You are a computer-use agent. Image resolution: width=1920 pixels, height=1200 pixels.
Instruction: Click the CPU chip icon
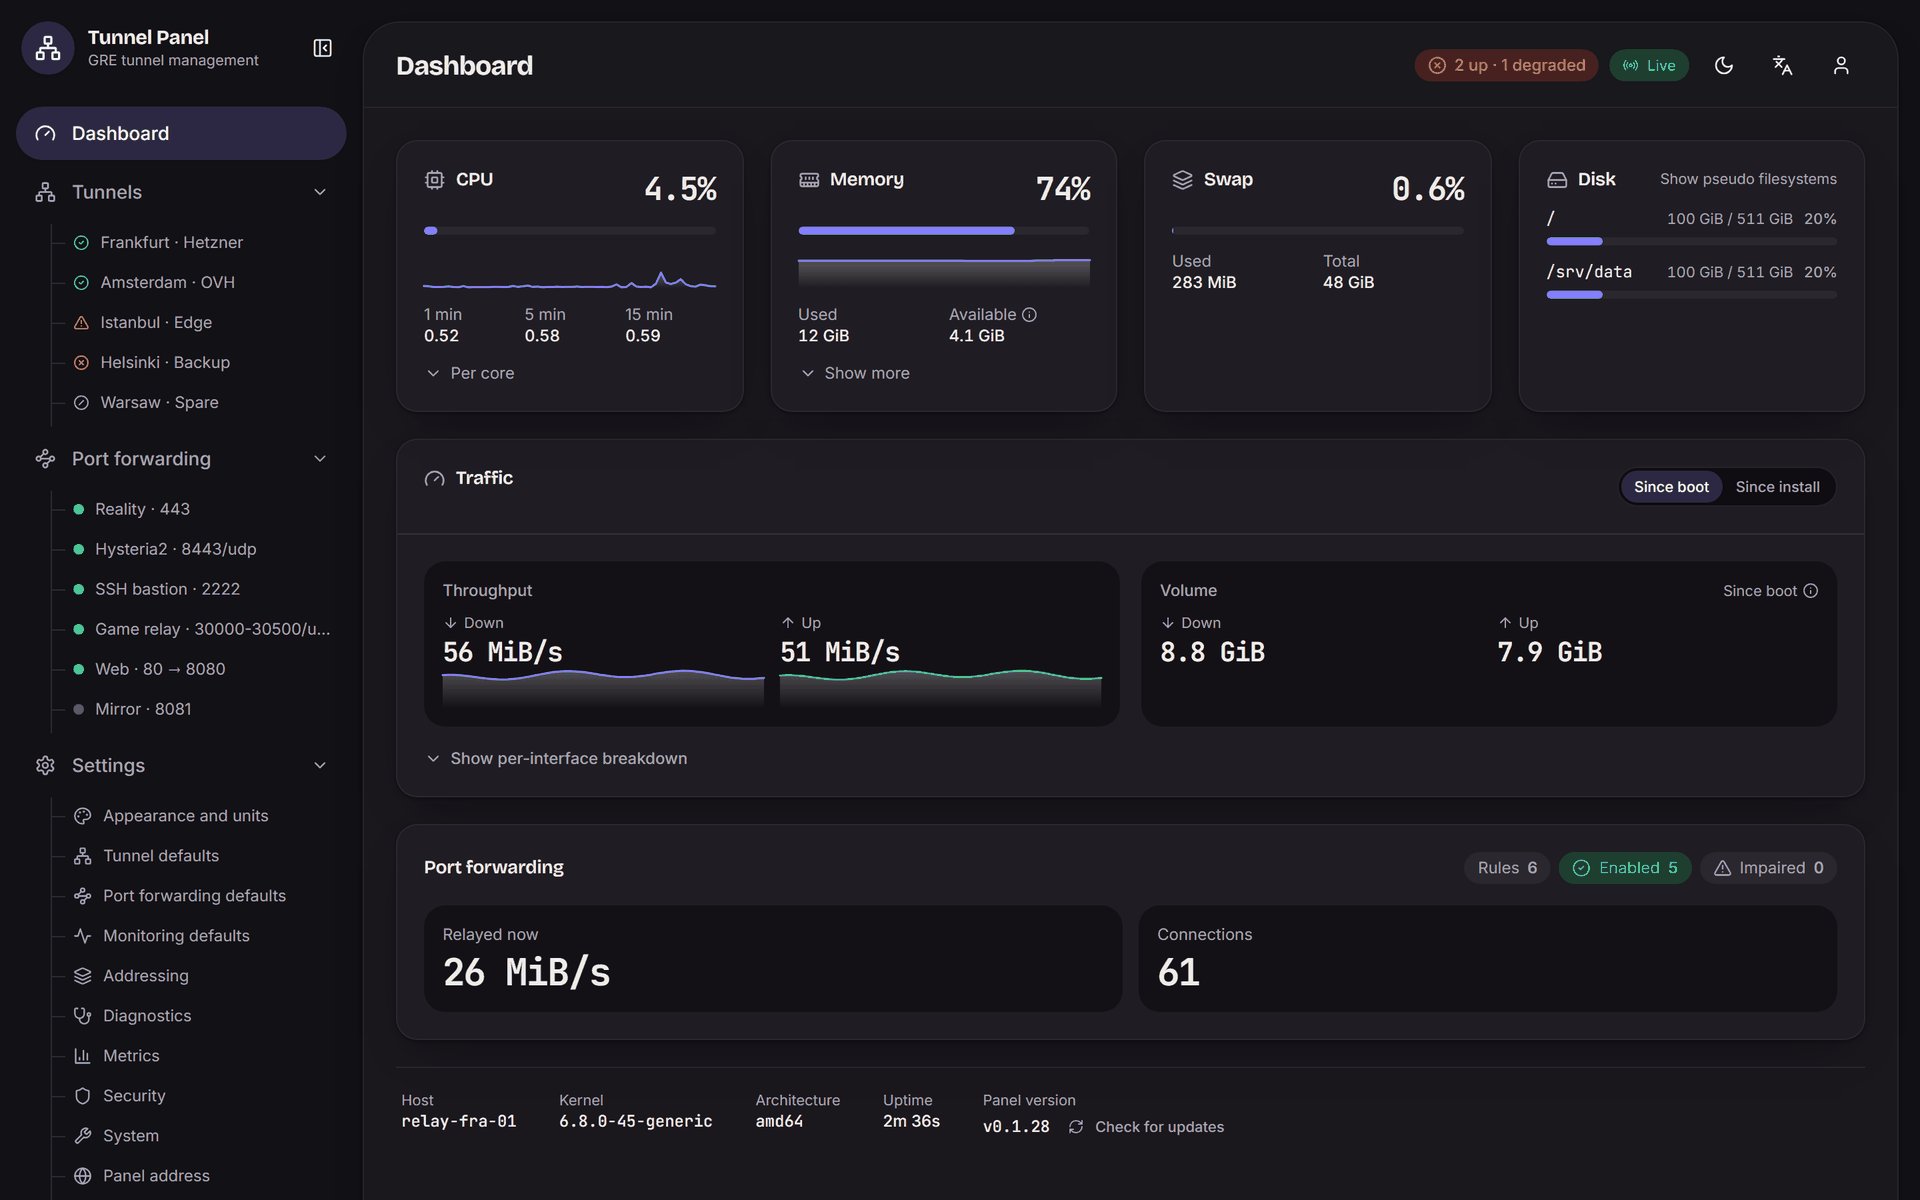pyautogui.click(x=434, y=179)
